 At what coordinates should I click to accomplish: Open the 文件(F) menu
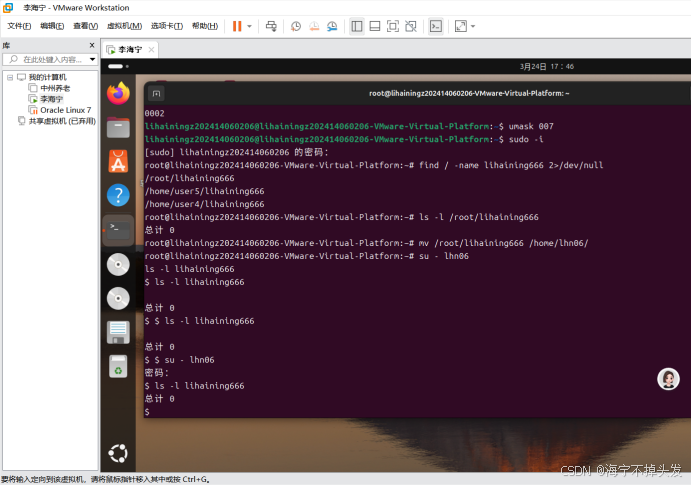coord(19,26)
